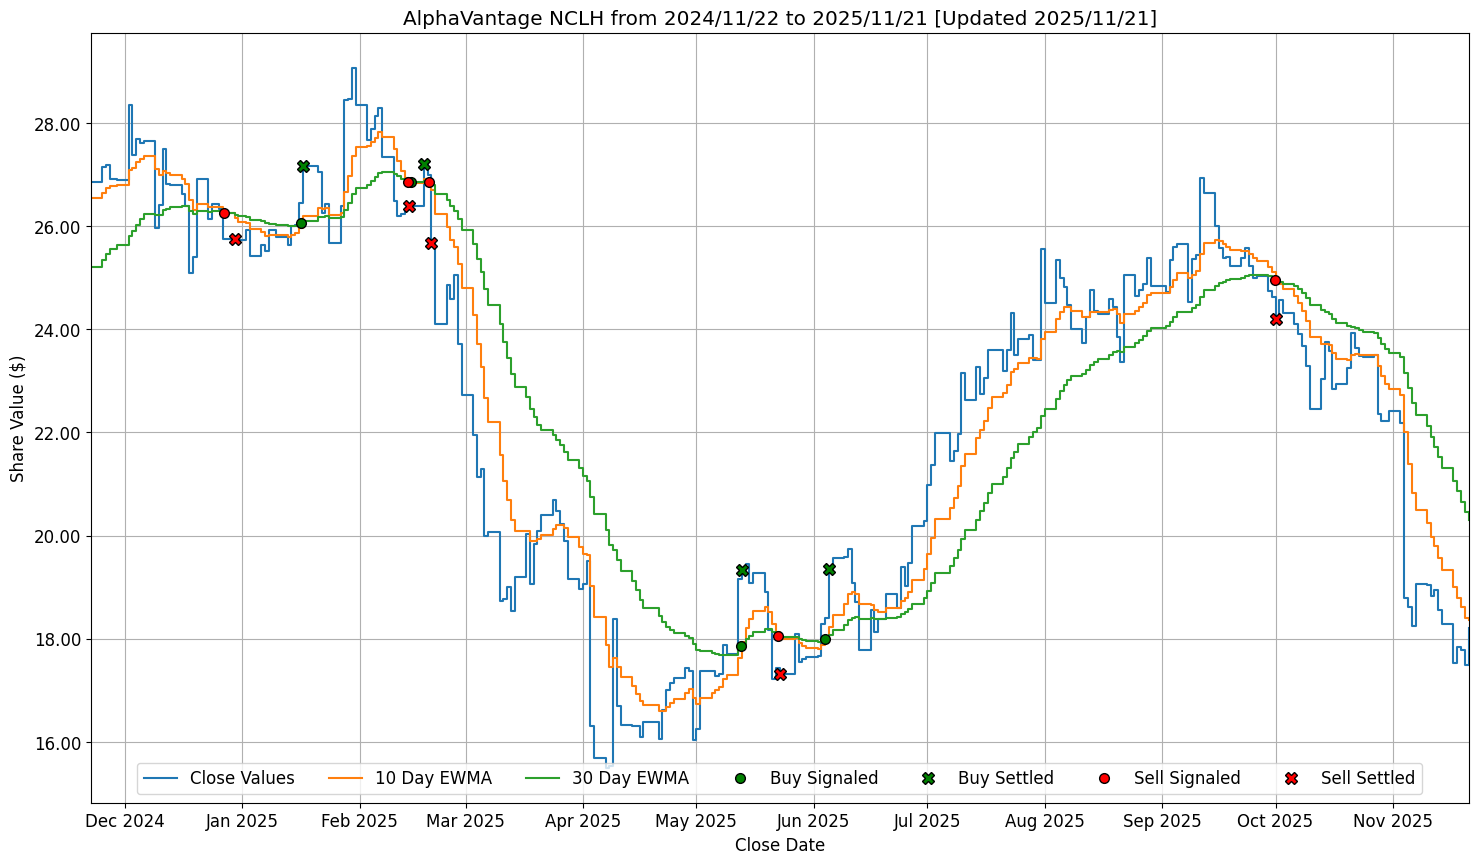This screenshot has height=864, width=1478.
Task: Click the Sell Settled red X in legend
Action: (1291, 778)
